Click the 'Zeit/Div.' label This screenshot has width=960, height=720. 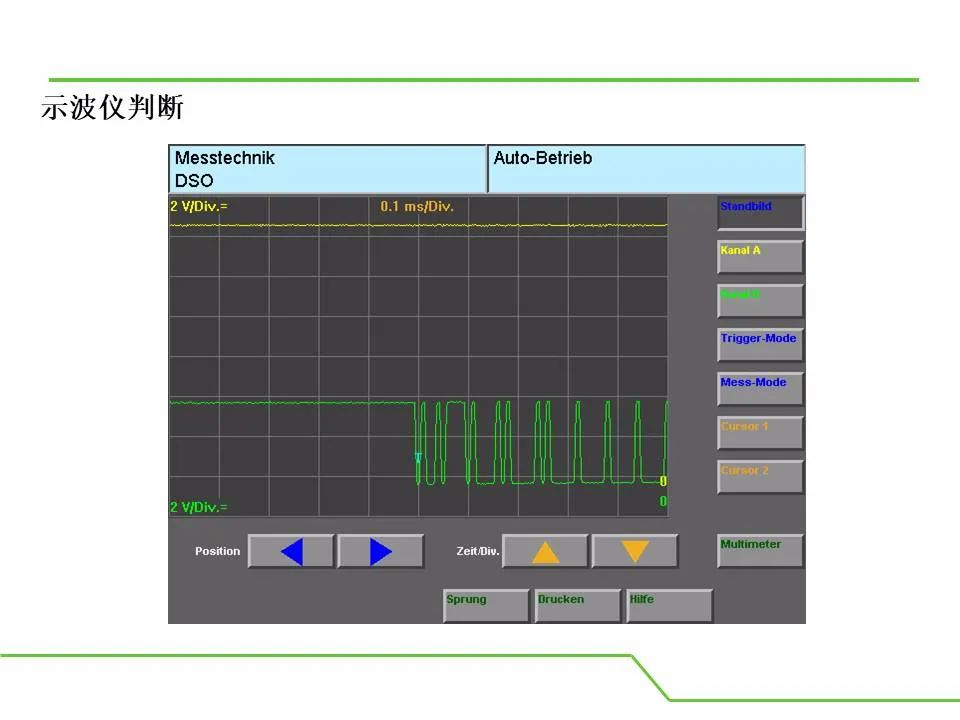(x=478, y=551)
